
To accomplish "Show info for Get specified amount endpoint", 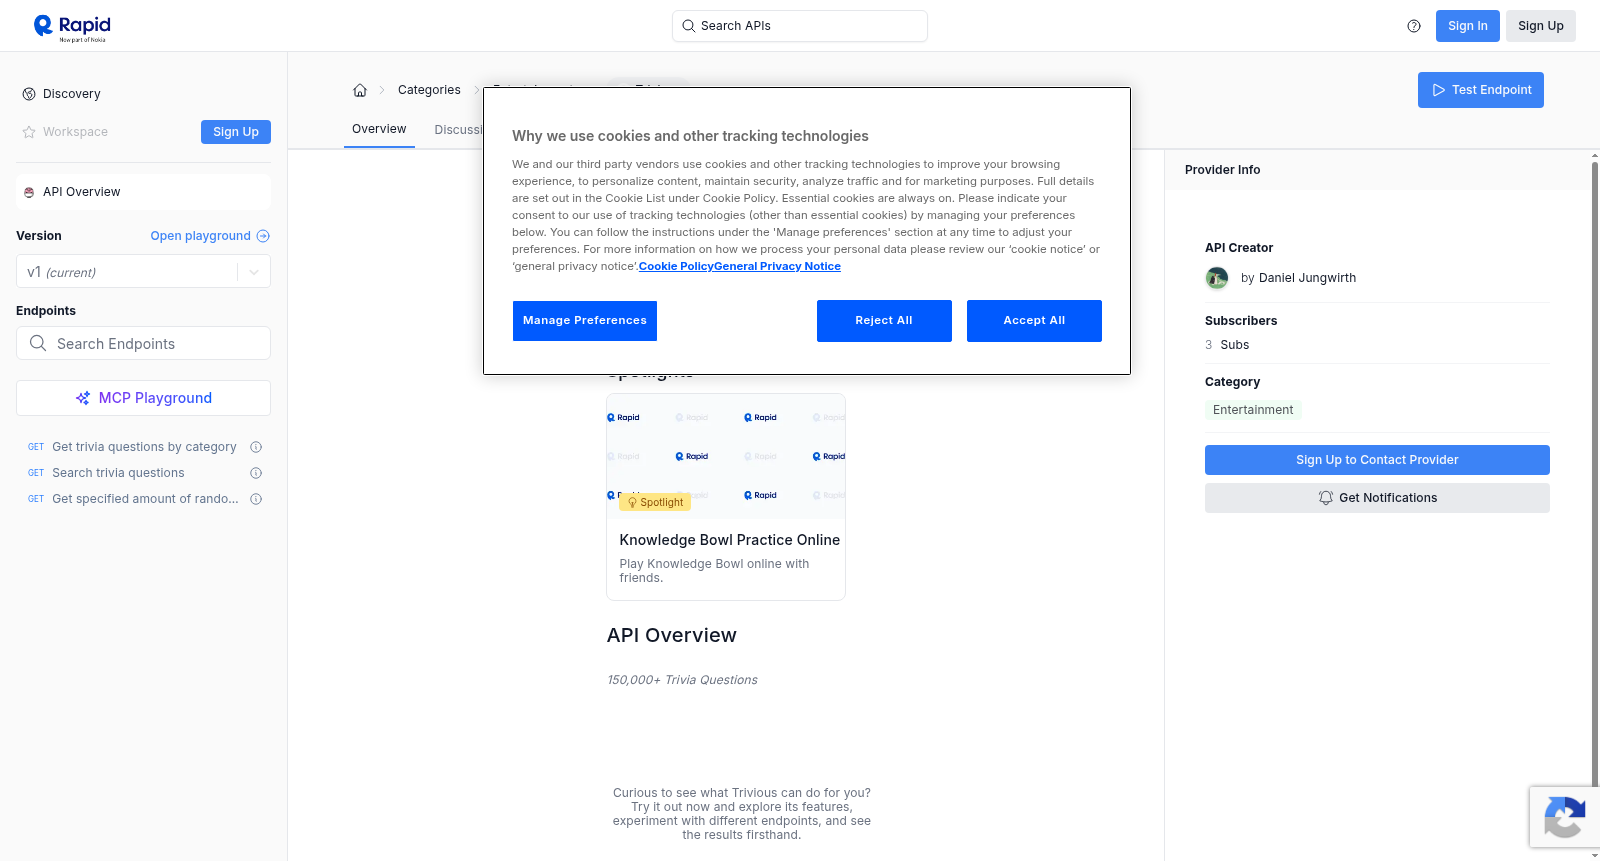I will click(x=256, y=499).
